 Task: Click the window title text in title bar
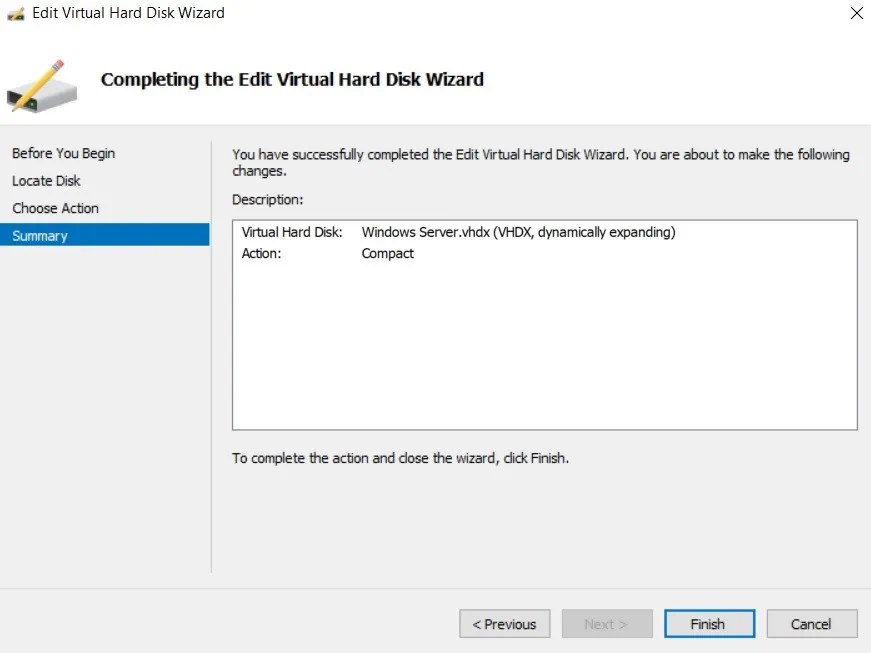pos(128,14)
